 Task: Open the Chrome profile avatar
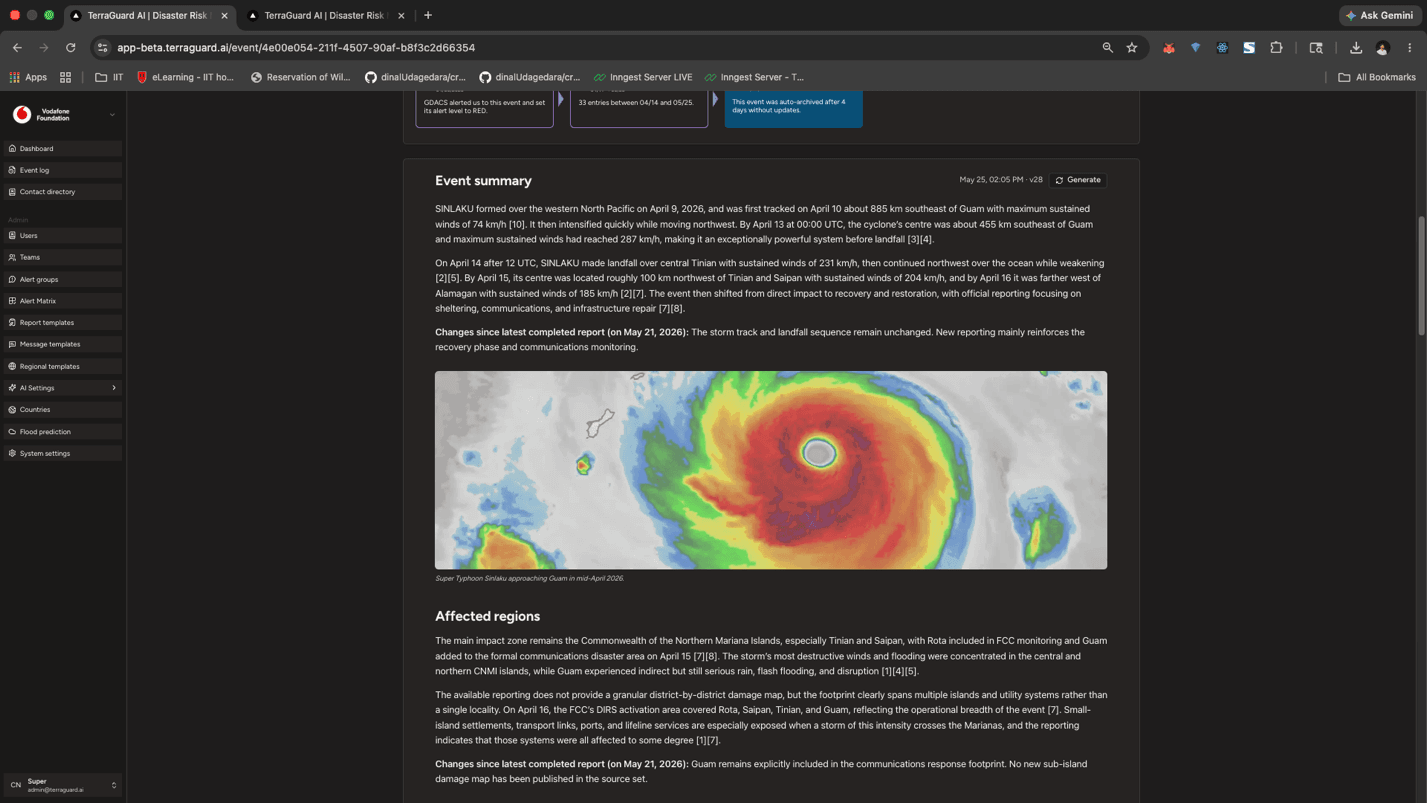[x=1383, y=48]
